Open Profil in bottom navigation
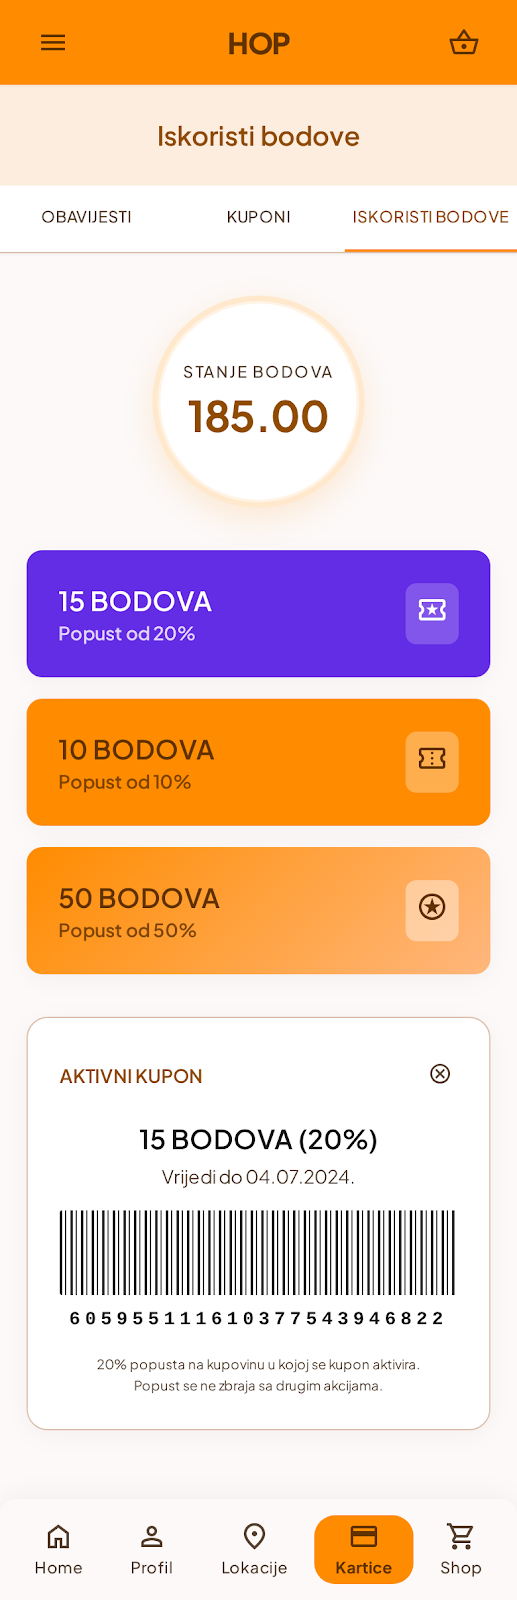Screen dimensions: 517x1600 [152, 1549]
